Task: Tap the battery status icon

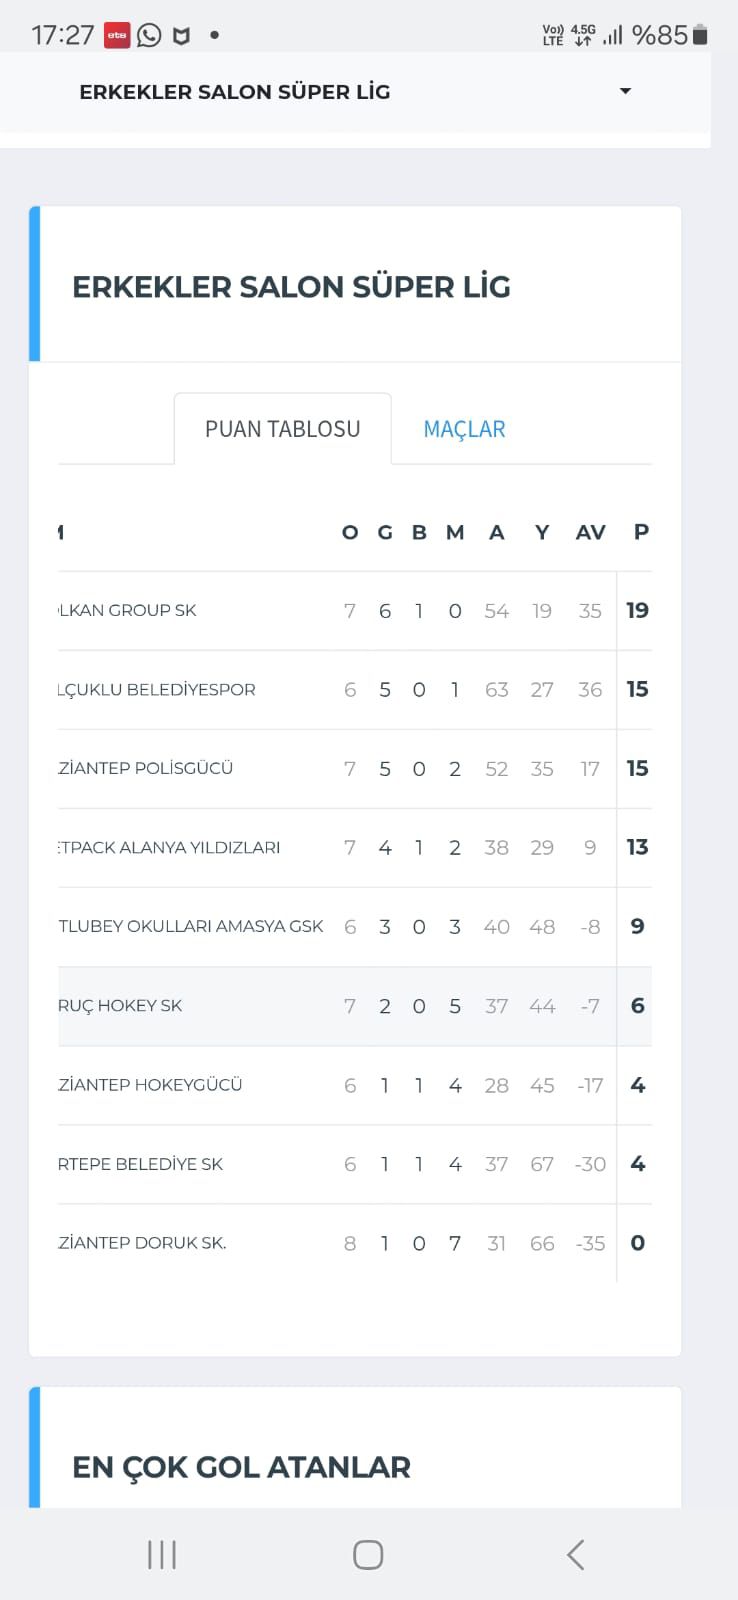Action: pos(700,35)
